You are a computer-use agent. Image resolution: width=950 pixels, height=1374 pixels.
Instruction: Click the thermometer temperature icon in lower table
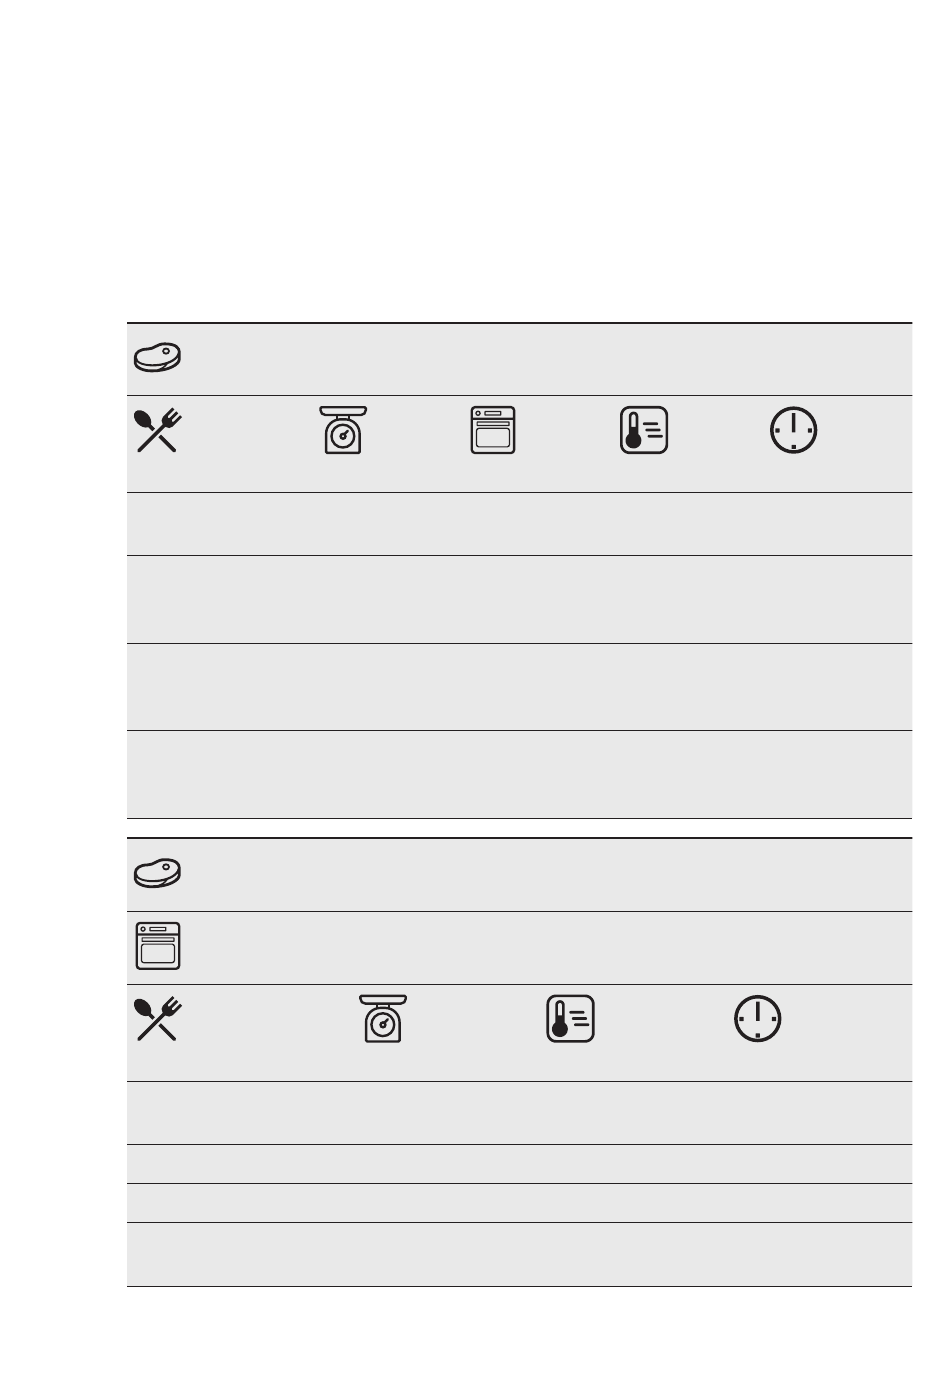571,1019
